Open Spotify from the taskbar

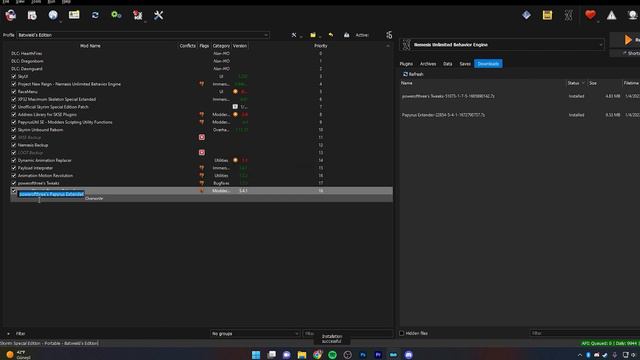[x=332, y=355]
